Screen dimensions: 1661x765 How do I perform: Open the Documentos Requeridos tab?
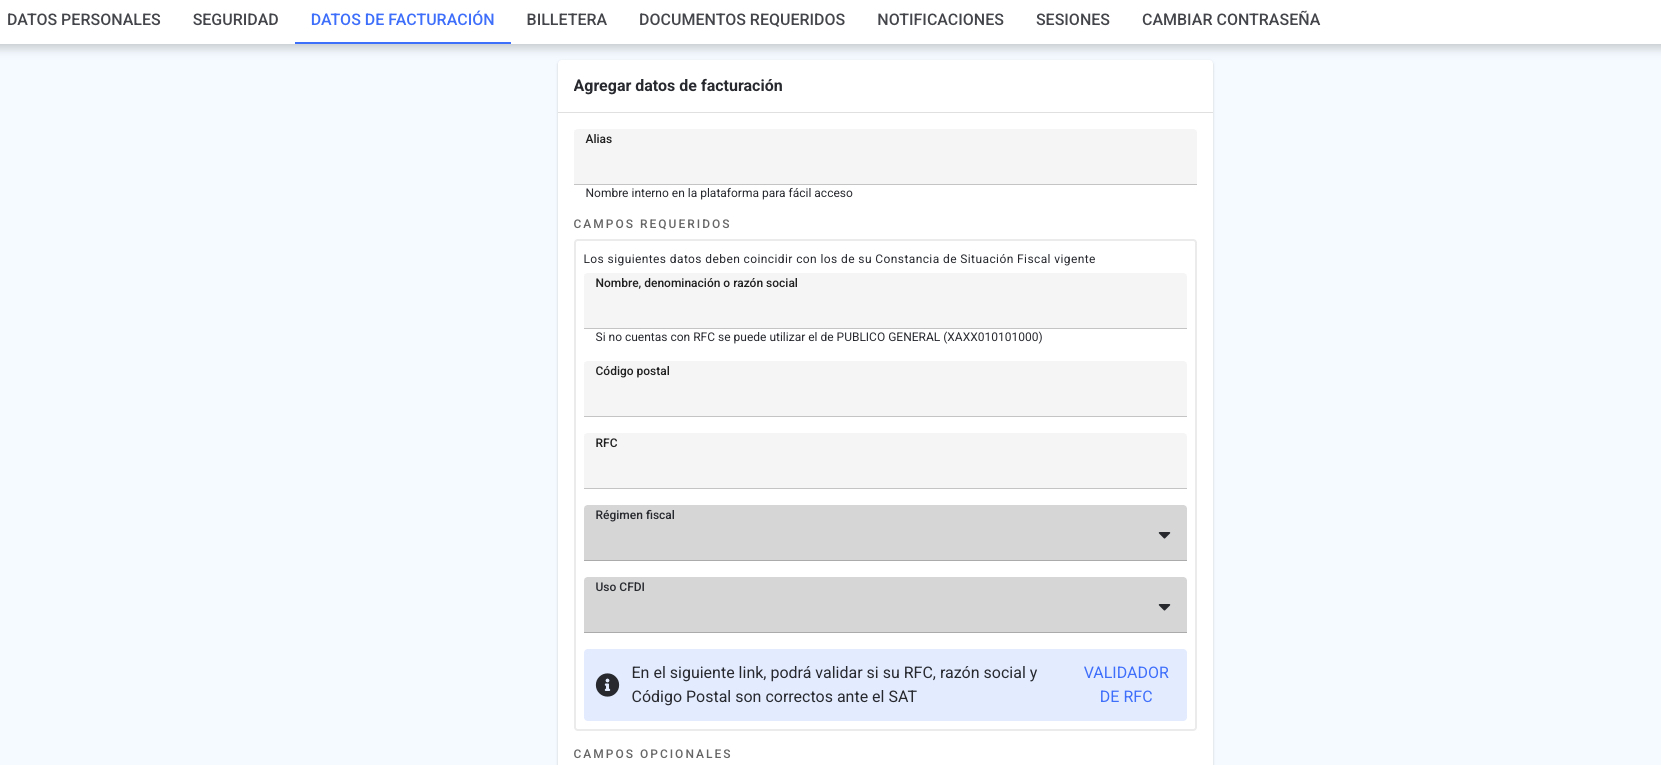click(742, 20)
